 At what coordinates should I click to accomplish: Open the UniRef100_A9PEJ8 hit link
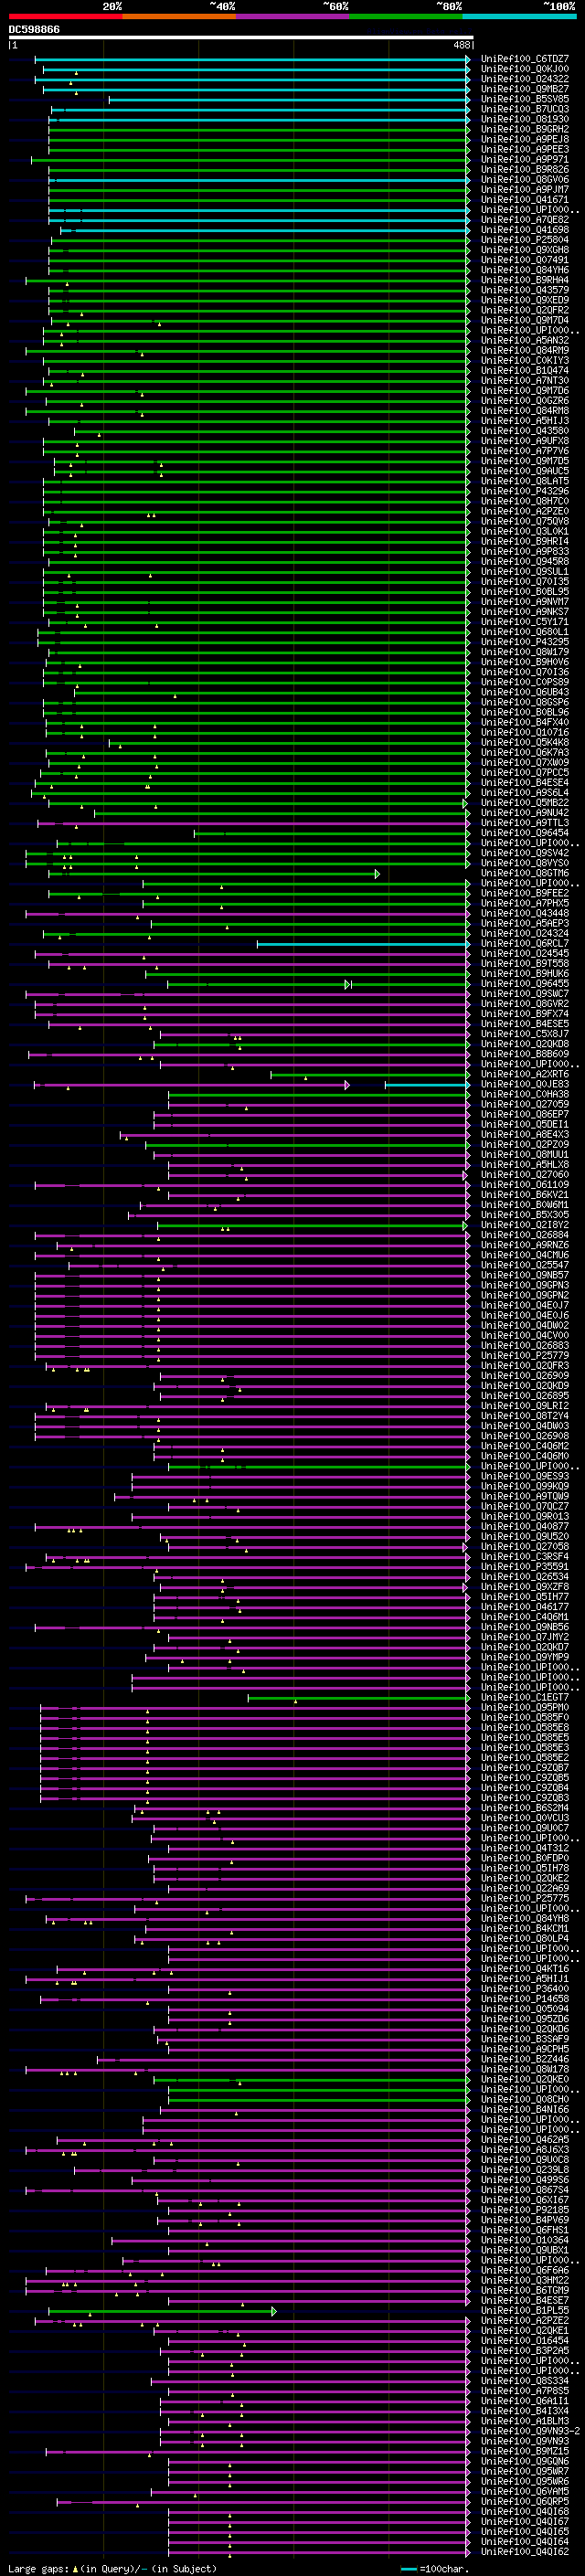pyautogui.click(x=525, y=139)
